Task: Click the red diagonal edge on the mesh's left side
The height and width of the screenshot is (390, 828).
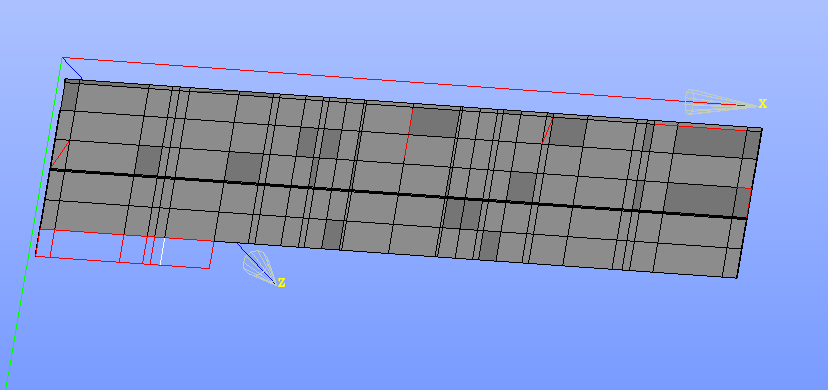Action: pos(60,154)
